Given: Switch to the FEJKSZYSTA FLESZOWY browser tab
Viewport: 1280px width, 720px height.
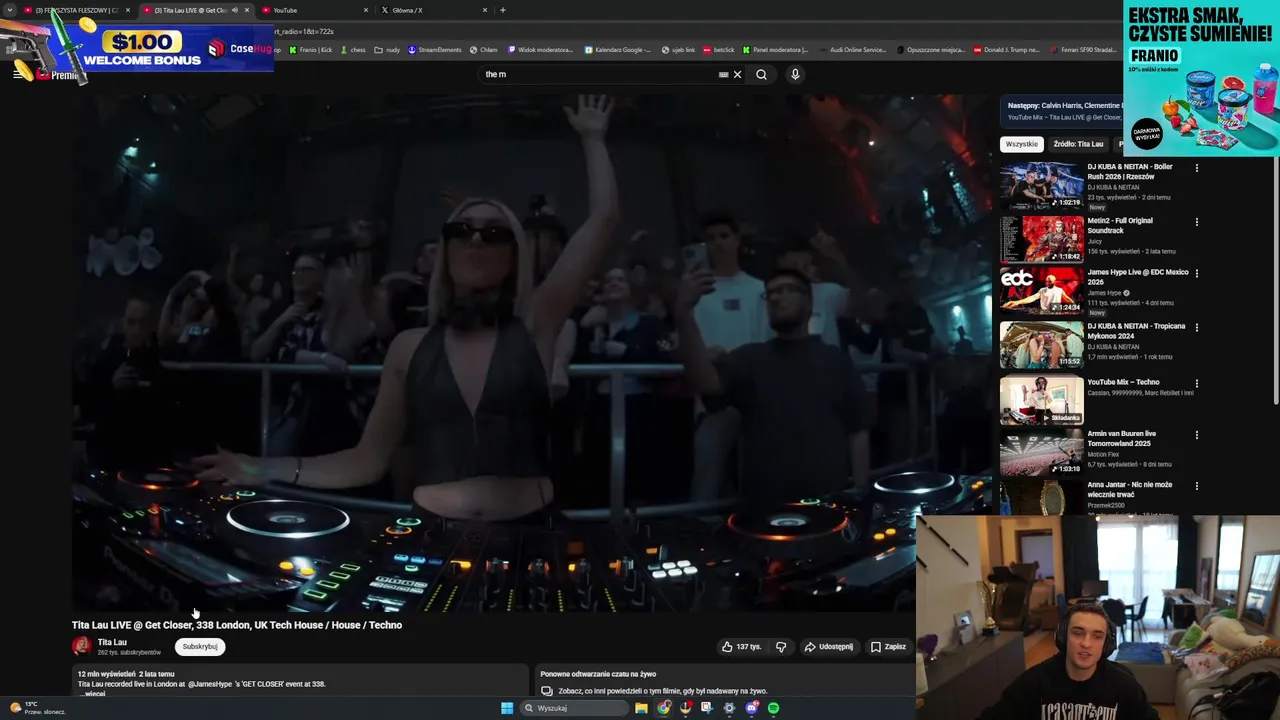Looking at the screenshot, I should tap(77, 10).
